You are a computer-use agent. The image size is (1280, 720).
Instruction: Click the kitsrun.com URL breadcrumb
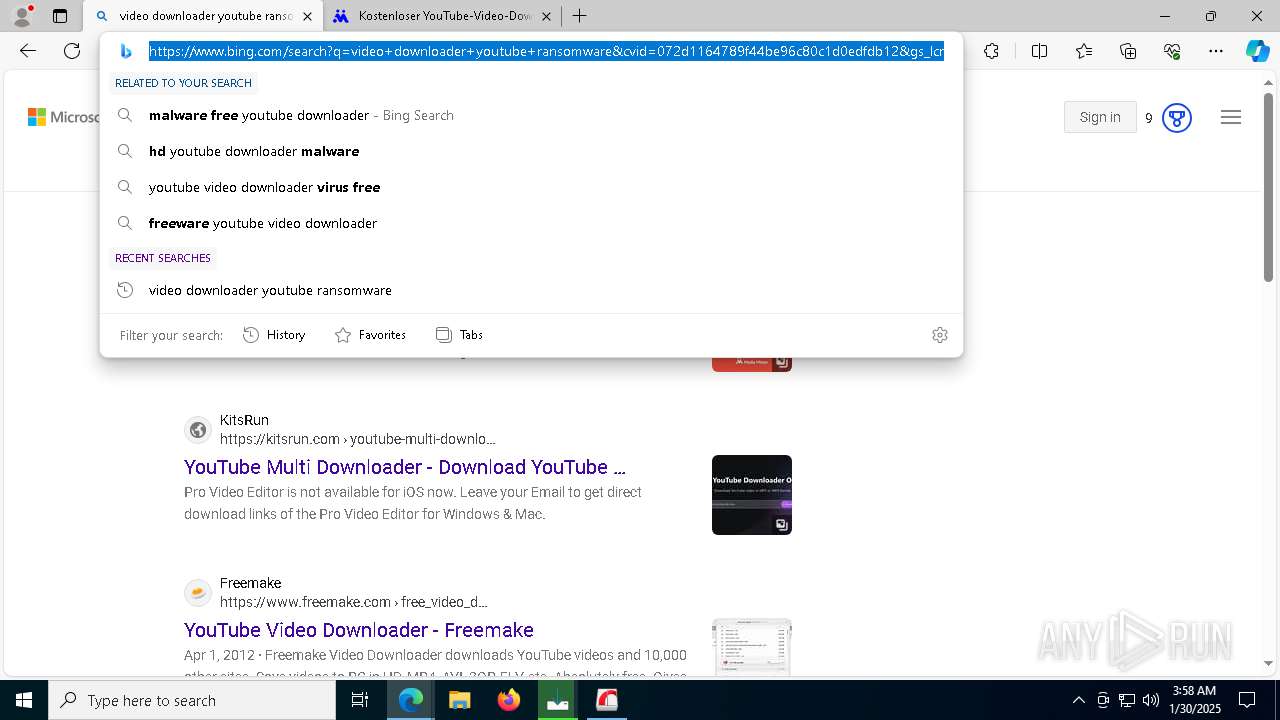pos(358,439)
